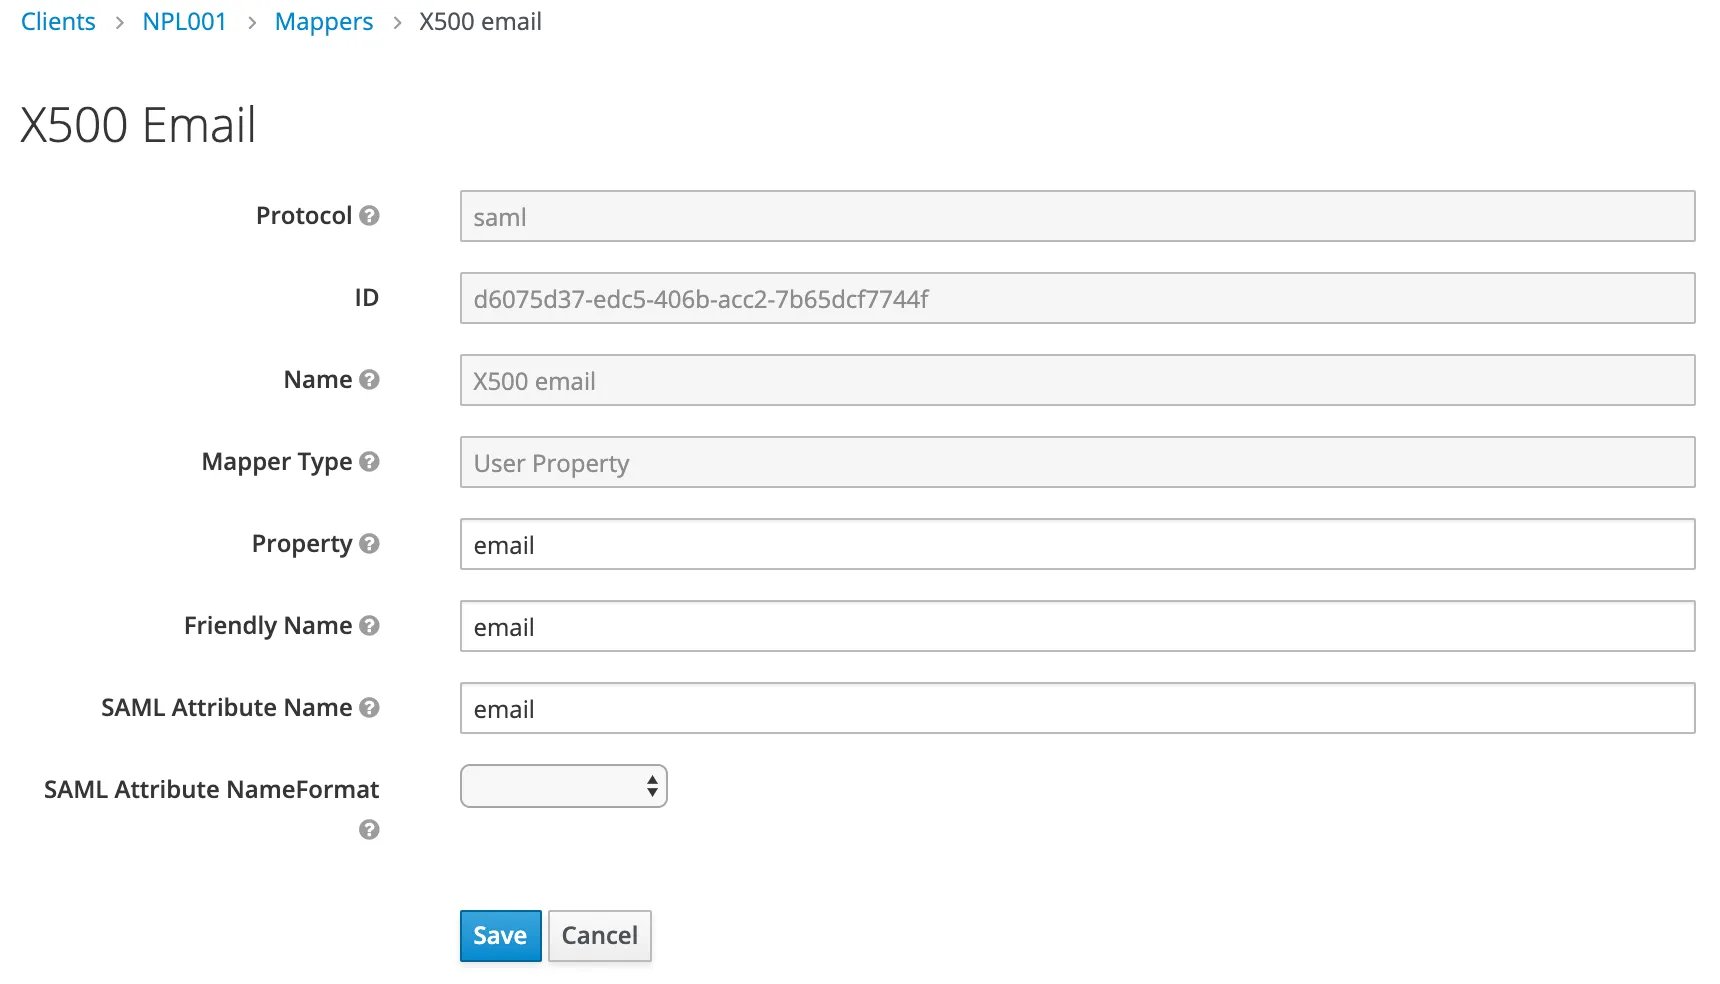
Task: Open the SAML Attribute NameFormat dropdown
Action: pos(563,787)
